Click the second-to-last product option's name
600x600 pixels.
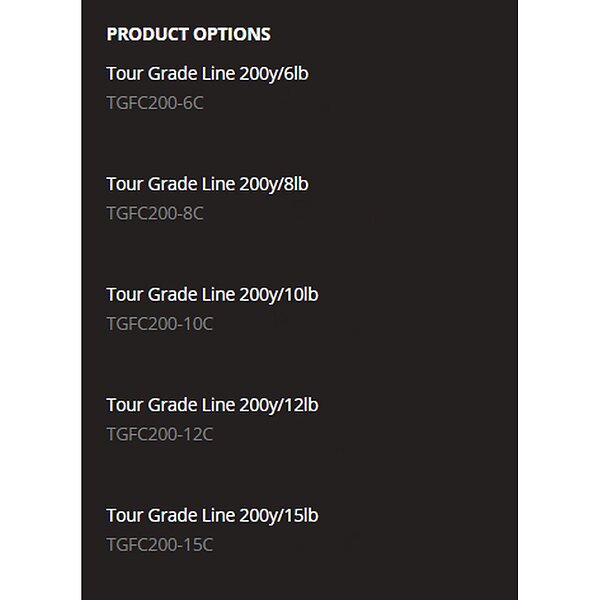212,405
